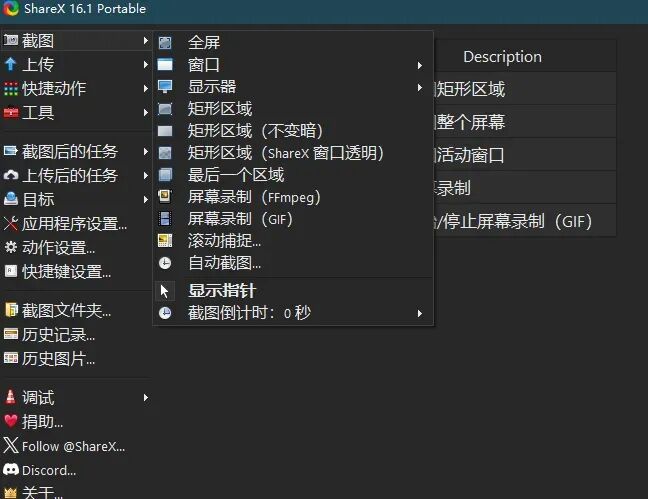
Task: Open 应用程序设置... from the sidebar
Action: [75, 223]
